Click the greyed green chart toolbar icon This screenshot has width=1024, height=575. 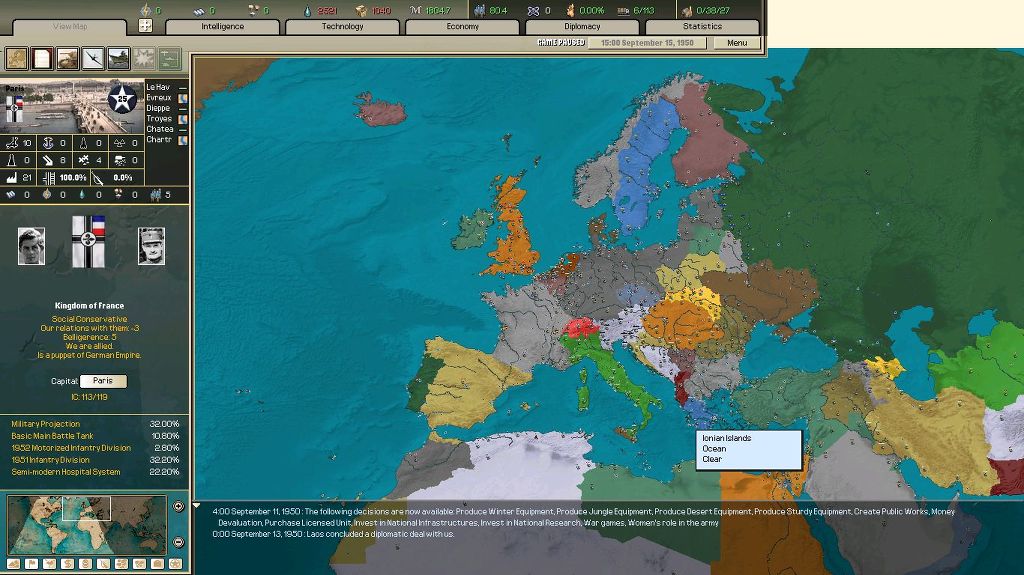169,58
